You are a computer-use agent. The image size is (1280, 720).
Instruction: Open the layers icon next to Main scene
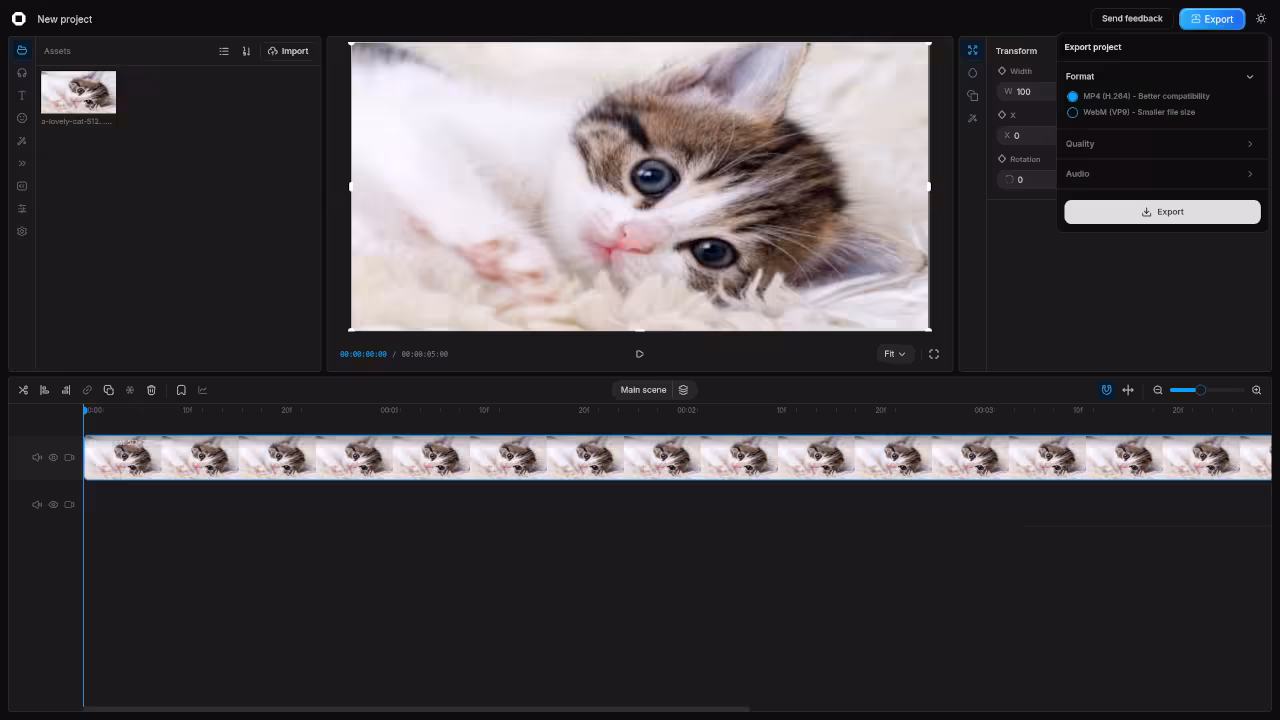(683, 390)
